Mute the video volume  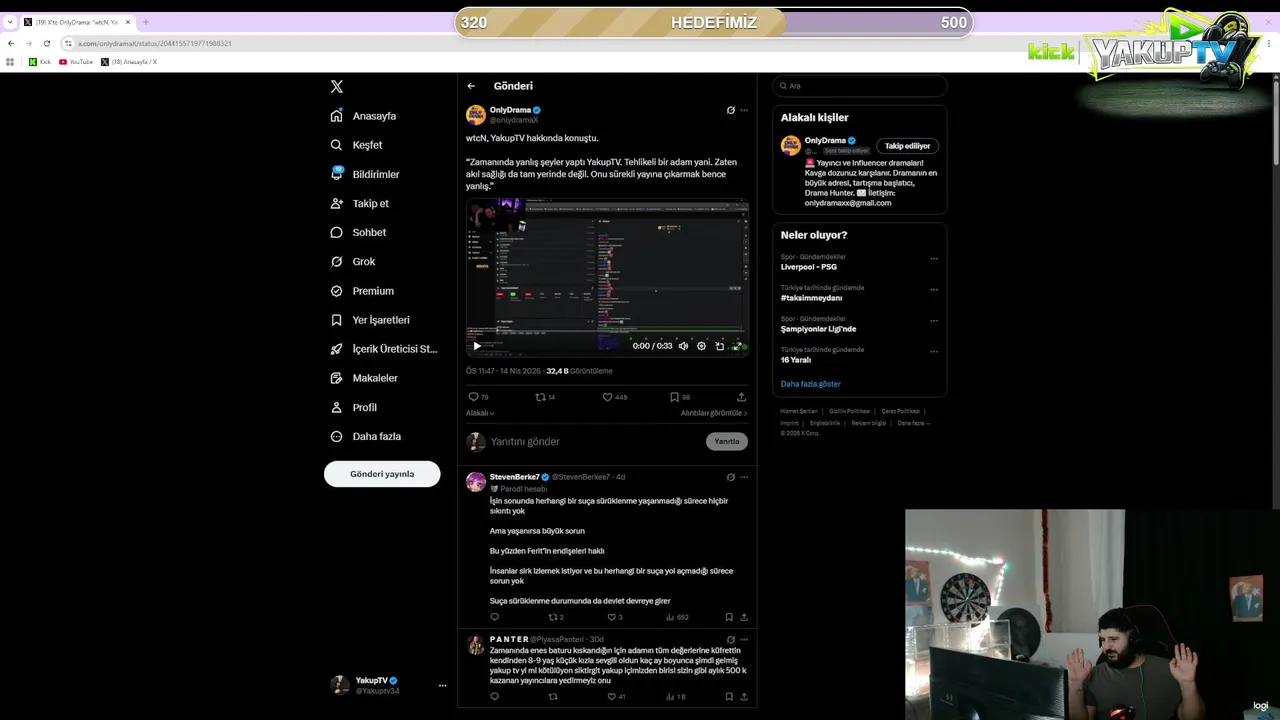click(x=684, y=346)
